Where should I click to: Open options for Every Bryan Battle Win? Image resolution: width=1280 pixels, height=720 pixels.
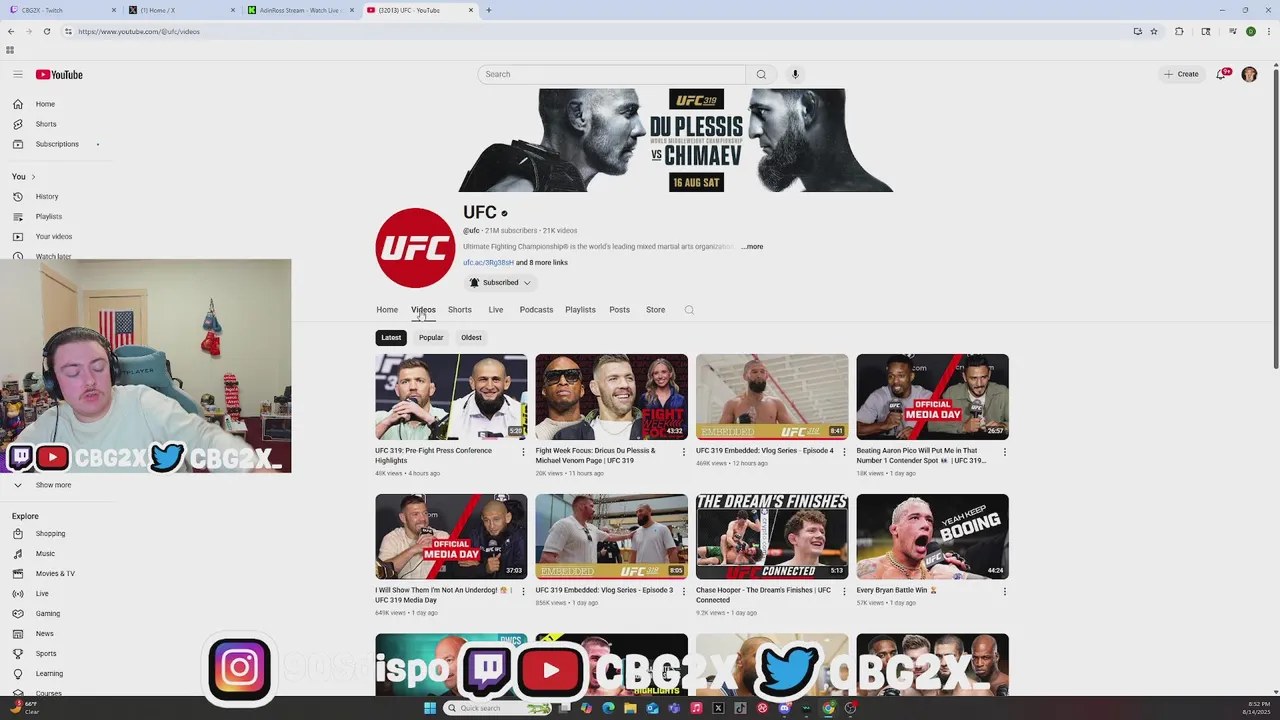click(x=1004, y=591)
